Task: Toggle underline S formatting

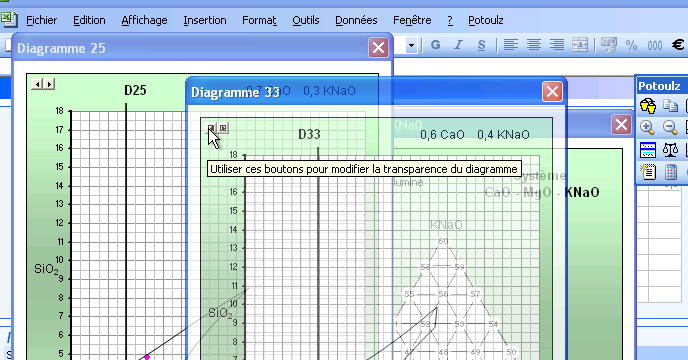Action: click(x=481, y=45)
